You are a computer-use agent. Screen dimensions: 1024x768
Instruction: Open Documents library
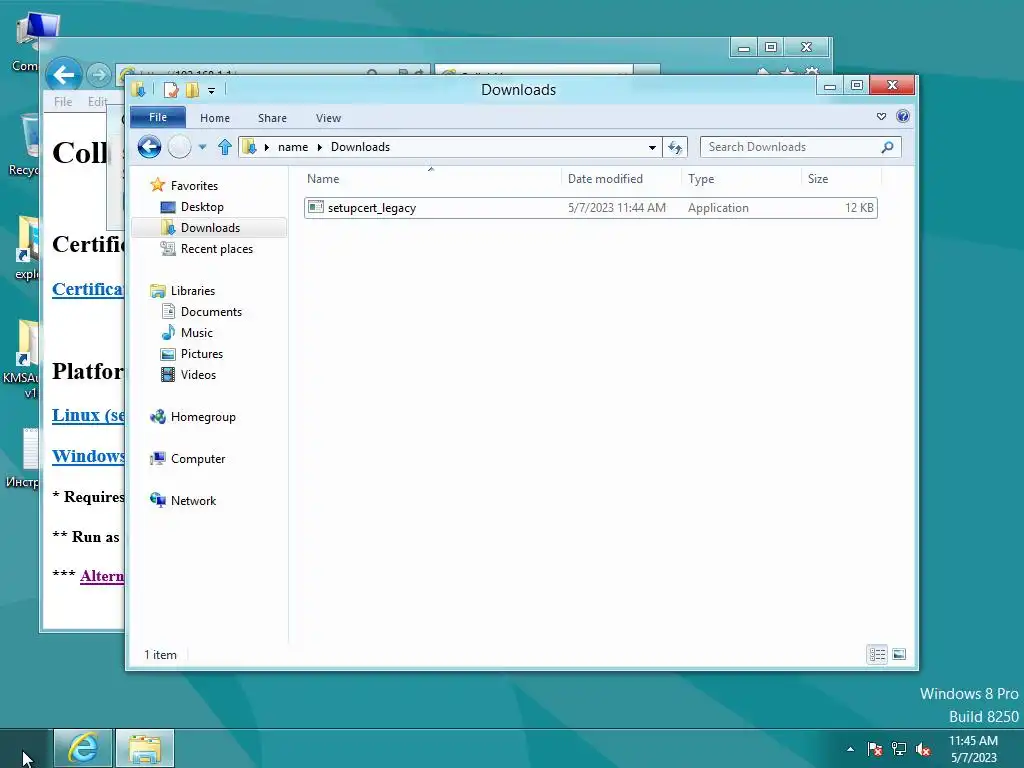pos(211,312)
